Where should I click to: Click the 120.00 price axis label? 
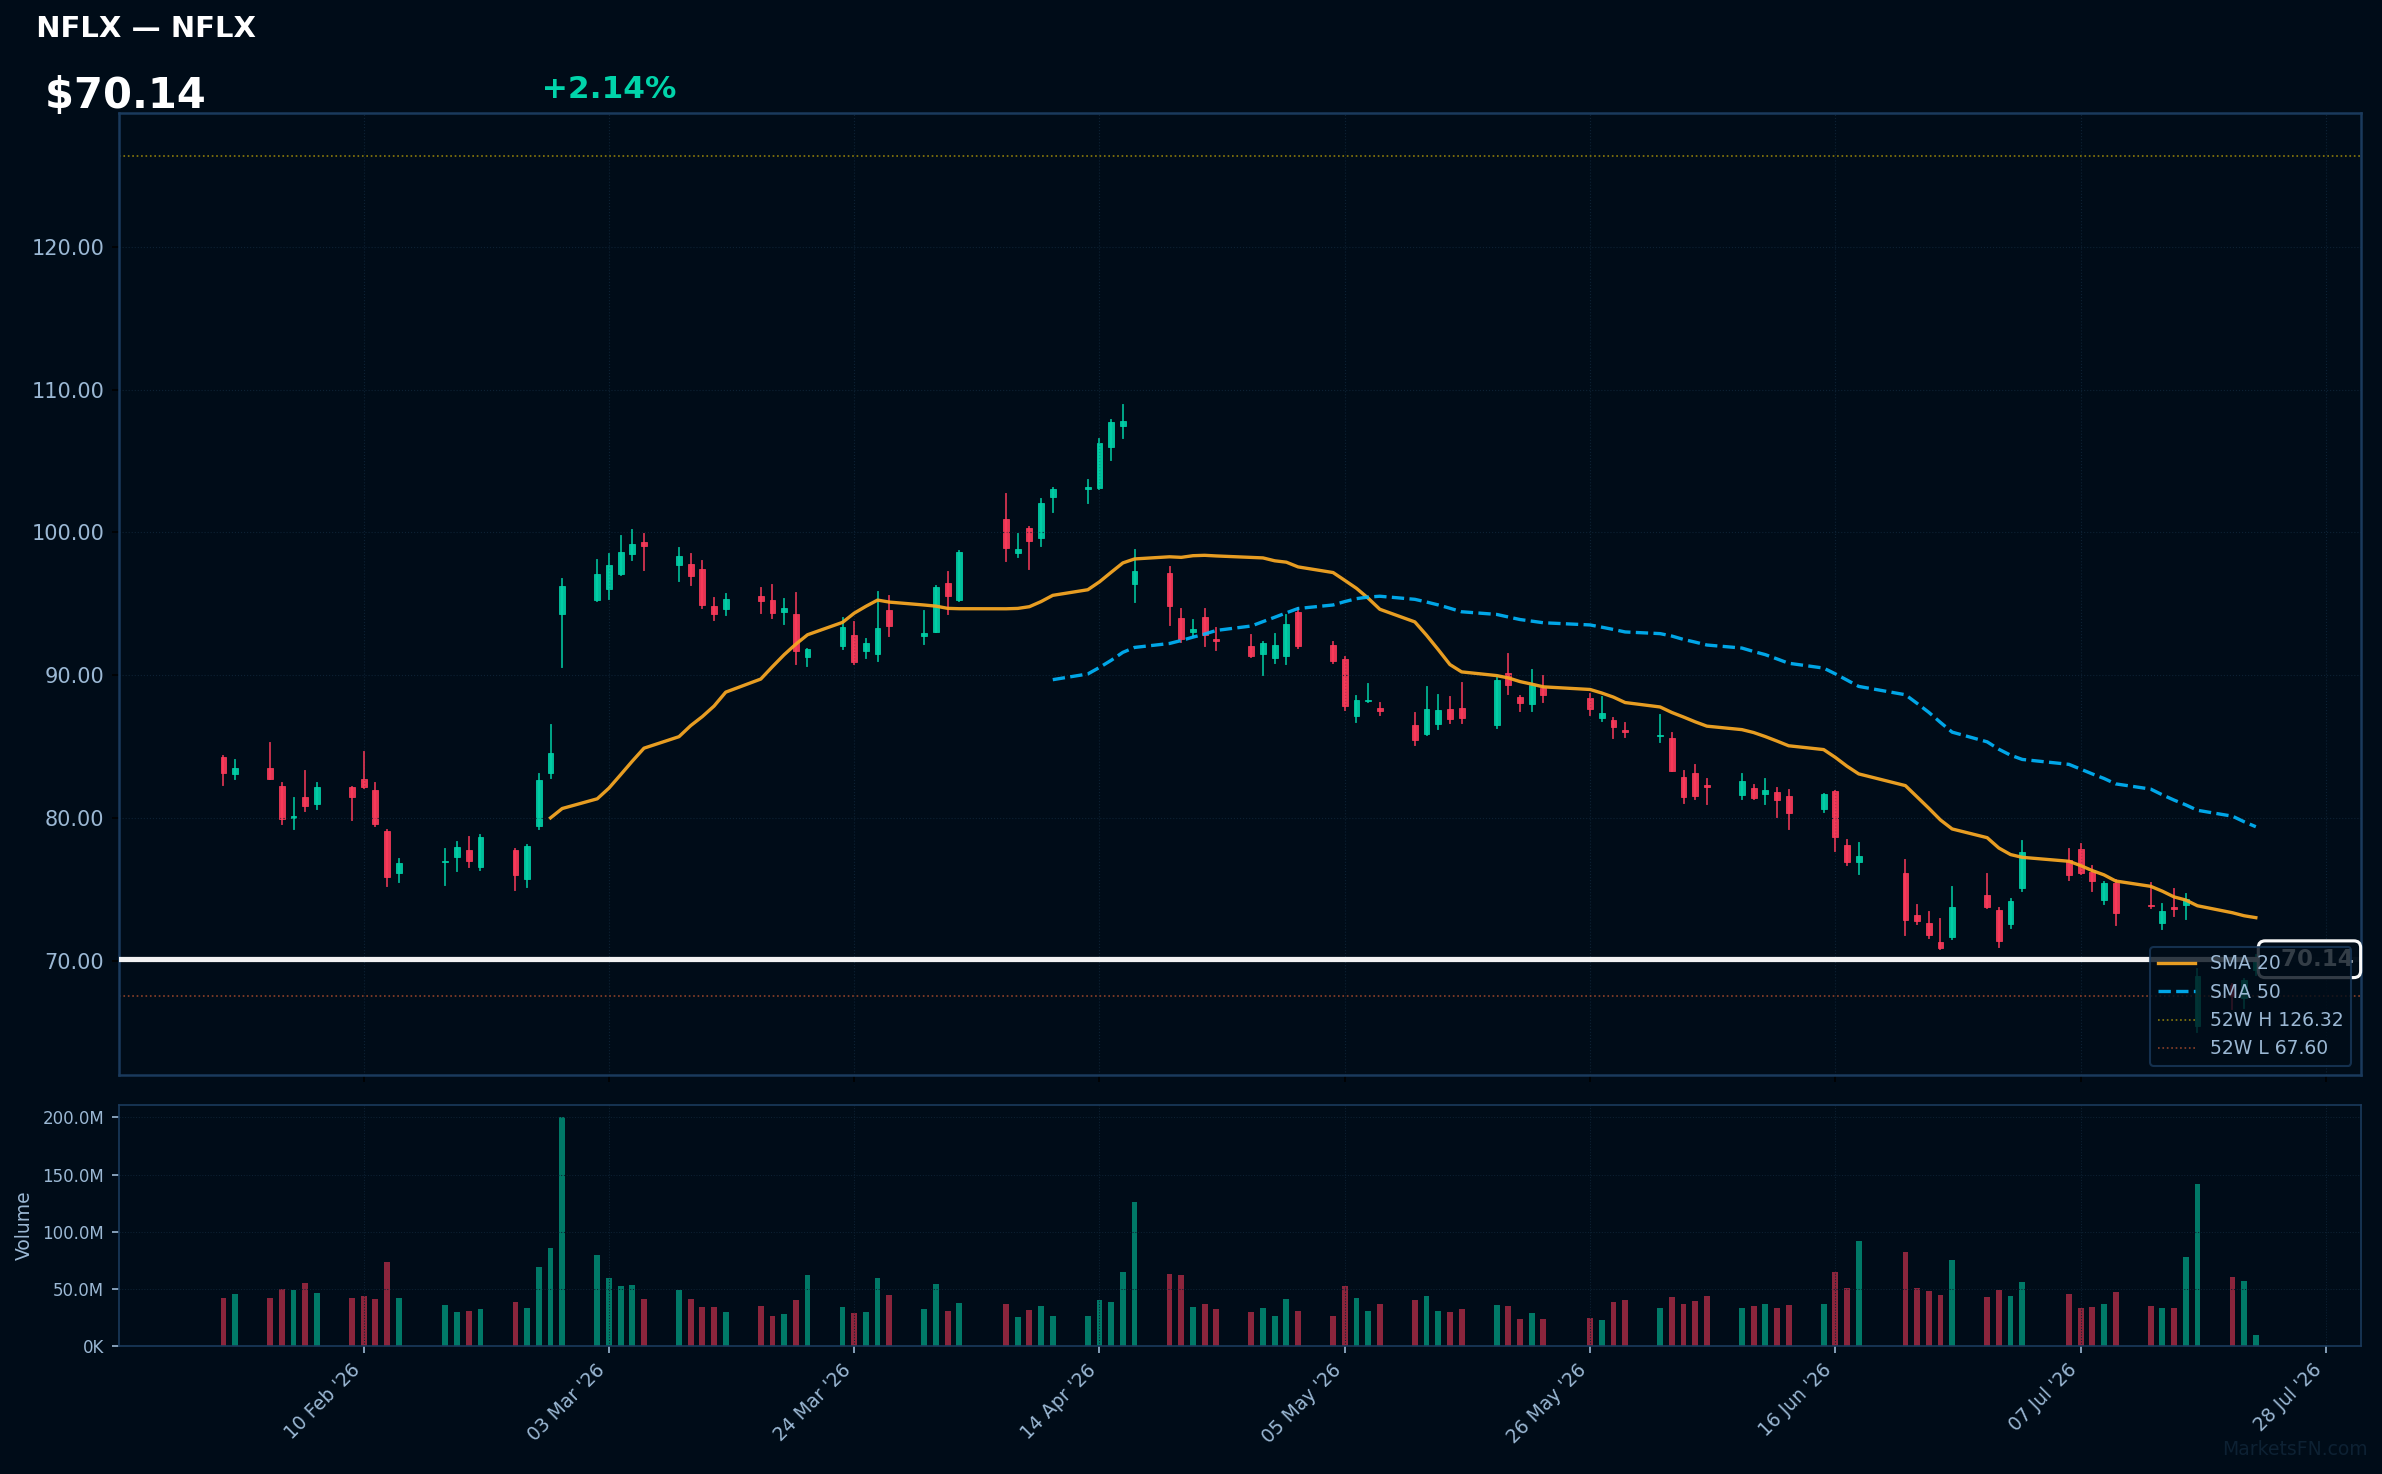(68, 247)
